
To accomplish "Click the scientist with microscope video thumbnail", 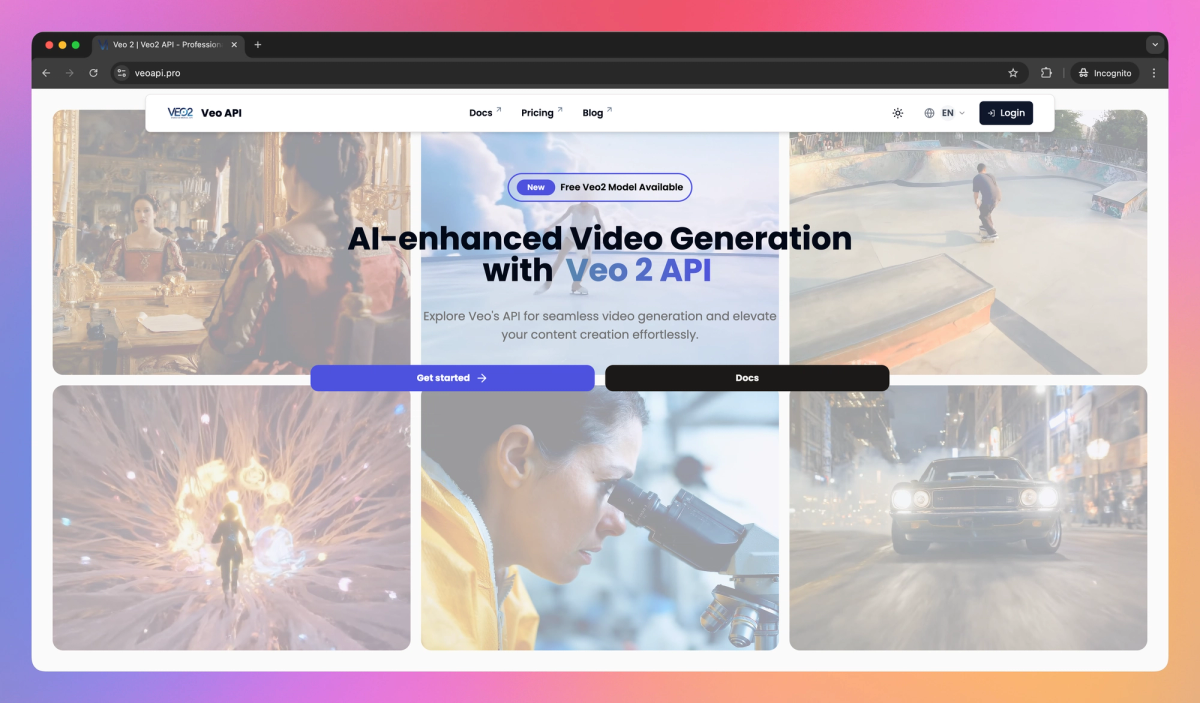I will point(600,518).
